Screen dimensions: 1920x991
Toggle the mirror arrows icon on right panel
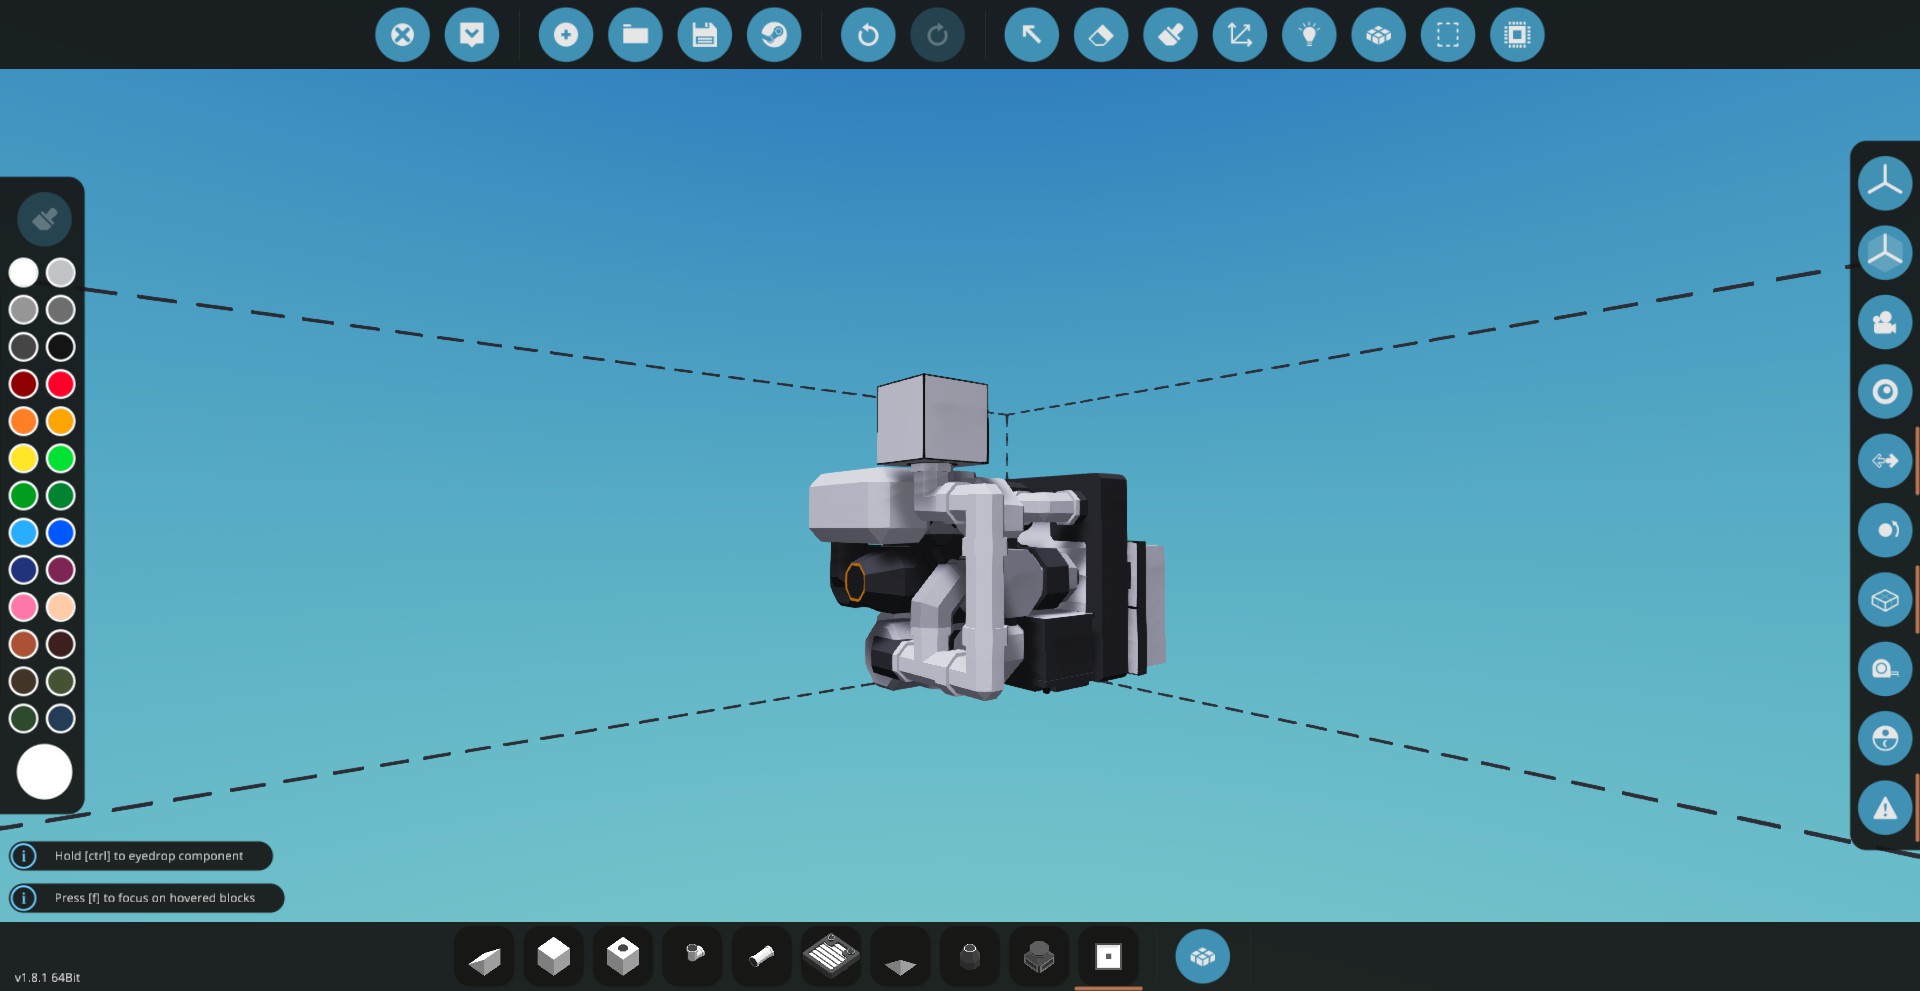(x=1885, y=461)
